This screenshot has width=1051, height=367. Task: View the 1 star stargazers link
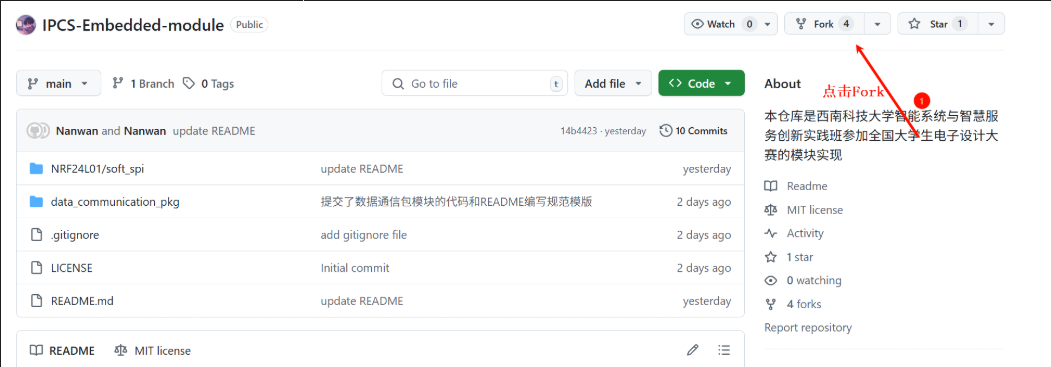click(789, 256)
